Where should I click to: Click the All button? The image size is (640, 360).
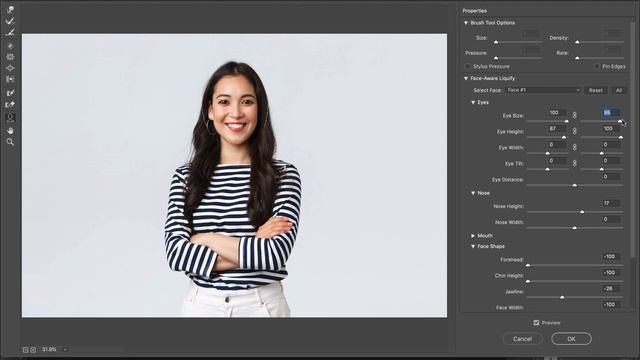pos(619,90)
